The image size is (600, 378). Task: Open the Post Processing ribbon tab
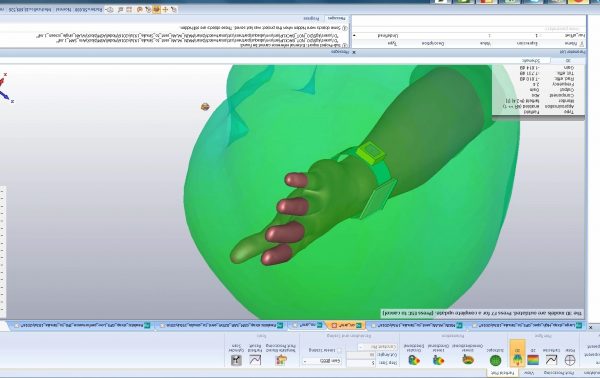click(x=559, y=372)
